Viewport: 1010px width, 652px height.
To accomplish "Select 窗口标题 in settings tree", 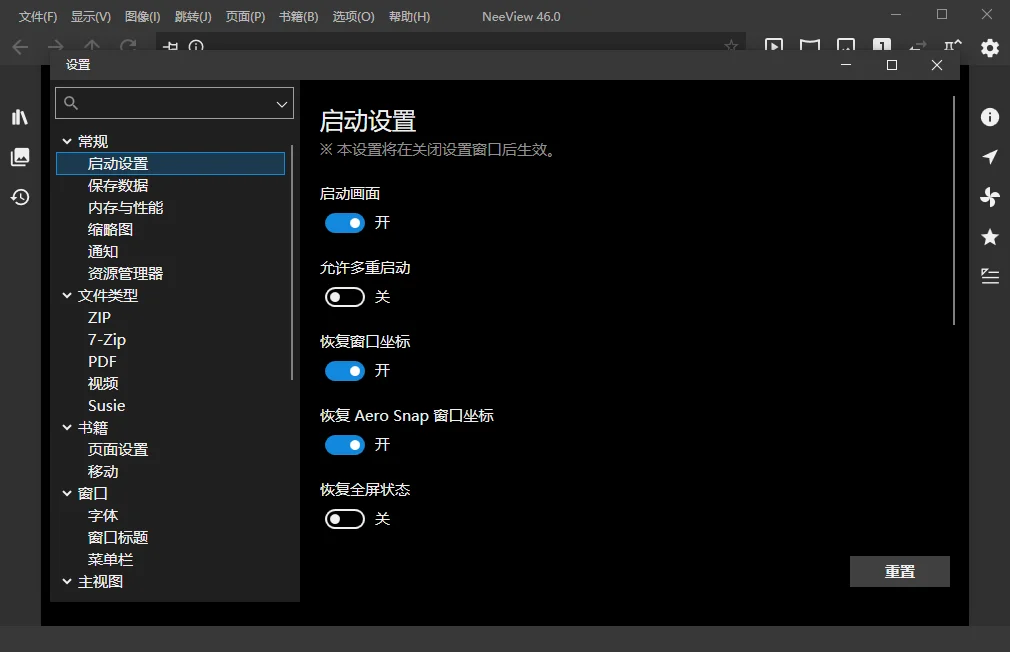I will 118,538.
